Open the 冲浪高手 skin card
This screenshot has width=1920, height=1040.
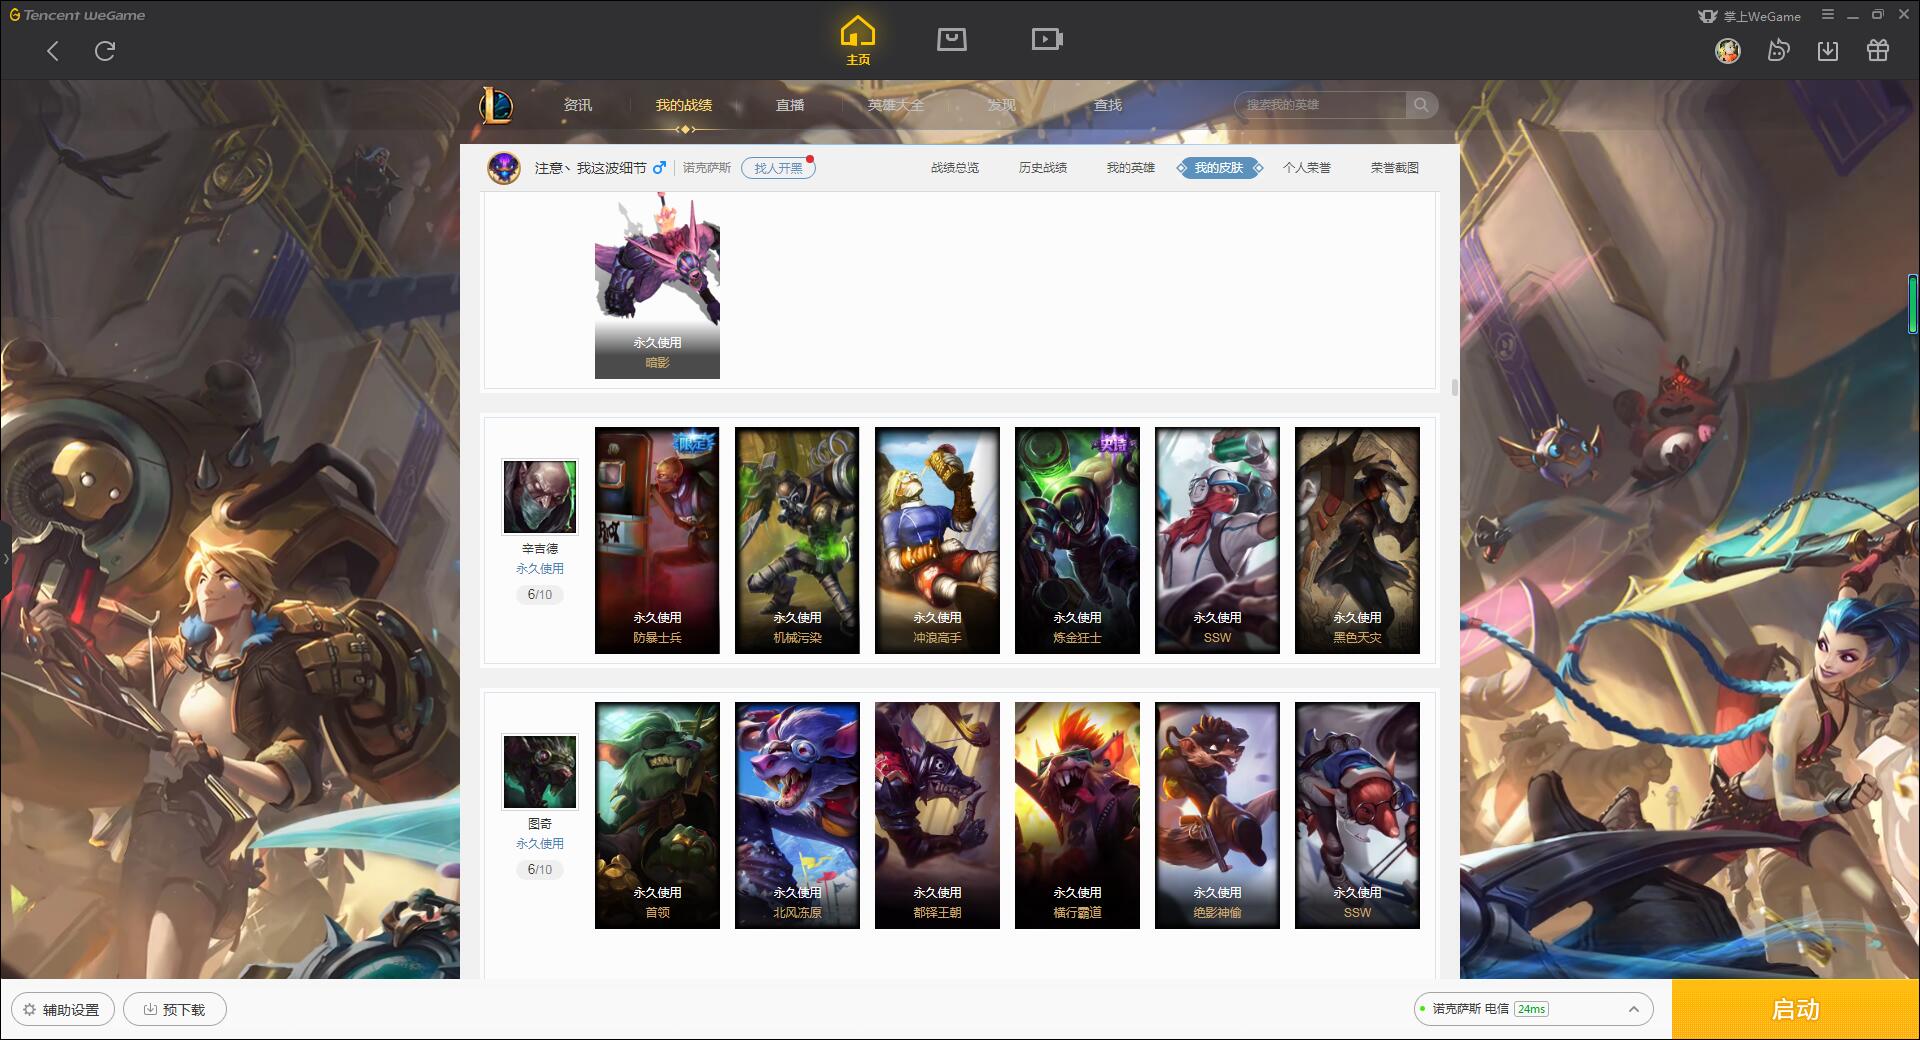(937, 540)
